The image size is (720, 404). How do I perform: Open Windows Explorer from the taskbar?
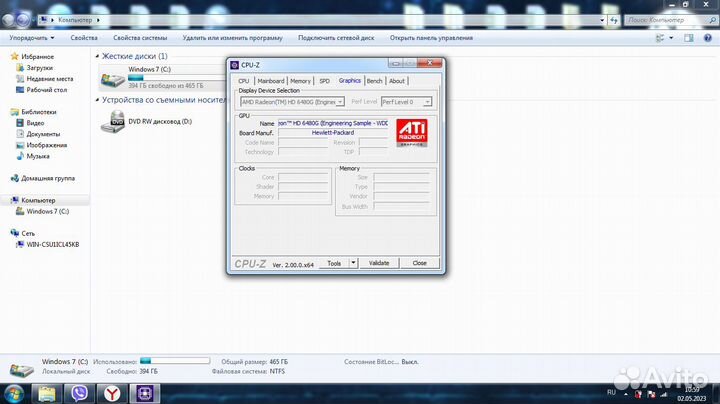(48, 393)
